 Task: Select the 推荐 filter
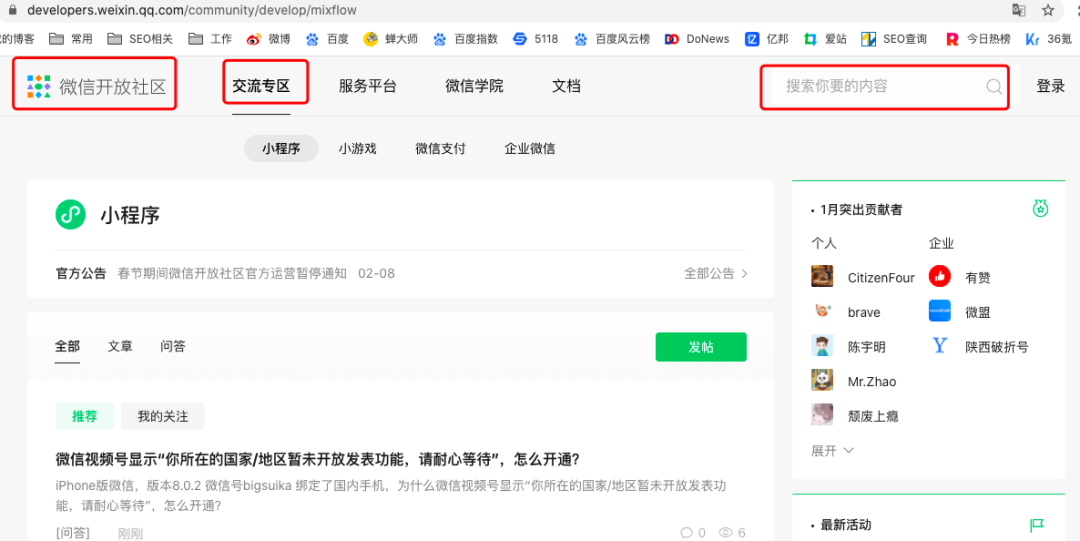(x=84, y=416)
